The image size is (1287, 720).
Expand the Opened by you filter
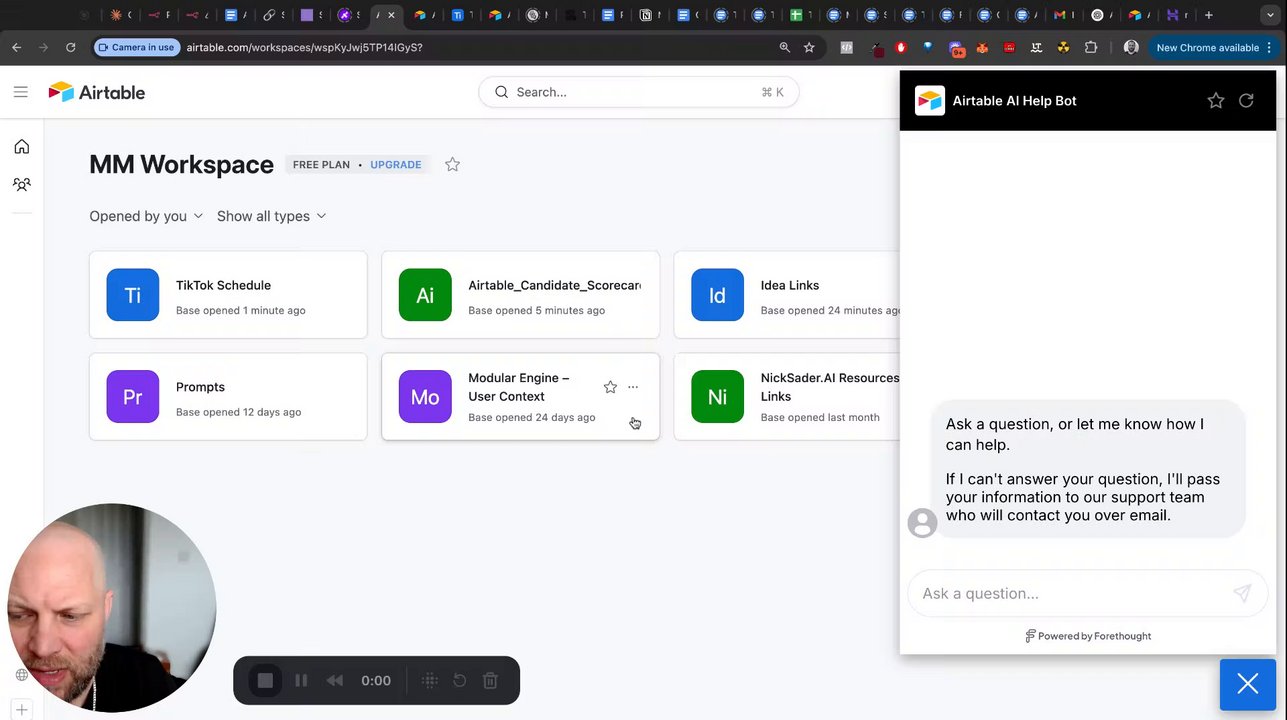(x=146, y=216)
